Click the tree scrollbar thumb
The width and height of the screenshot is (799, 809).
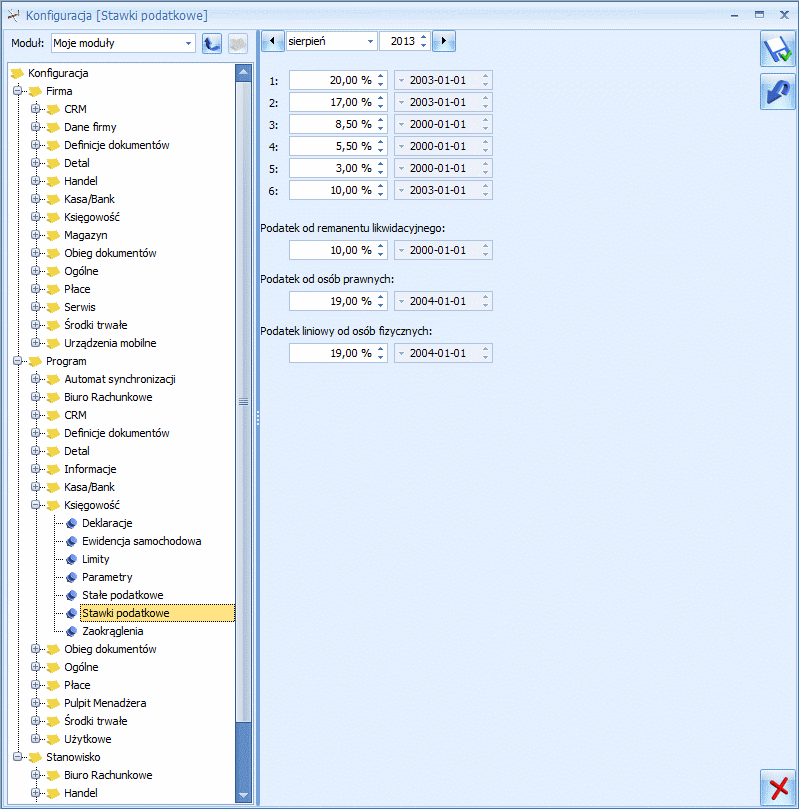tap(243, 402)
